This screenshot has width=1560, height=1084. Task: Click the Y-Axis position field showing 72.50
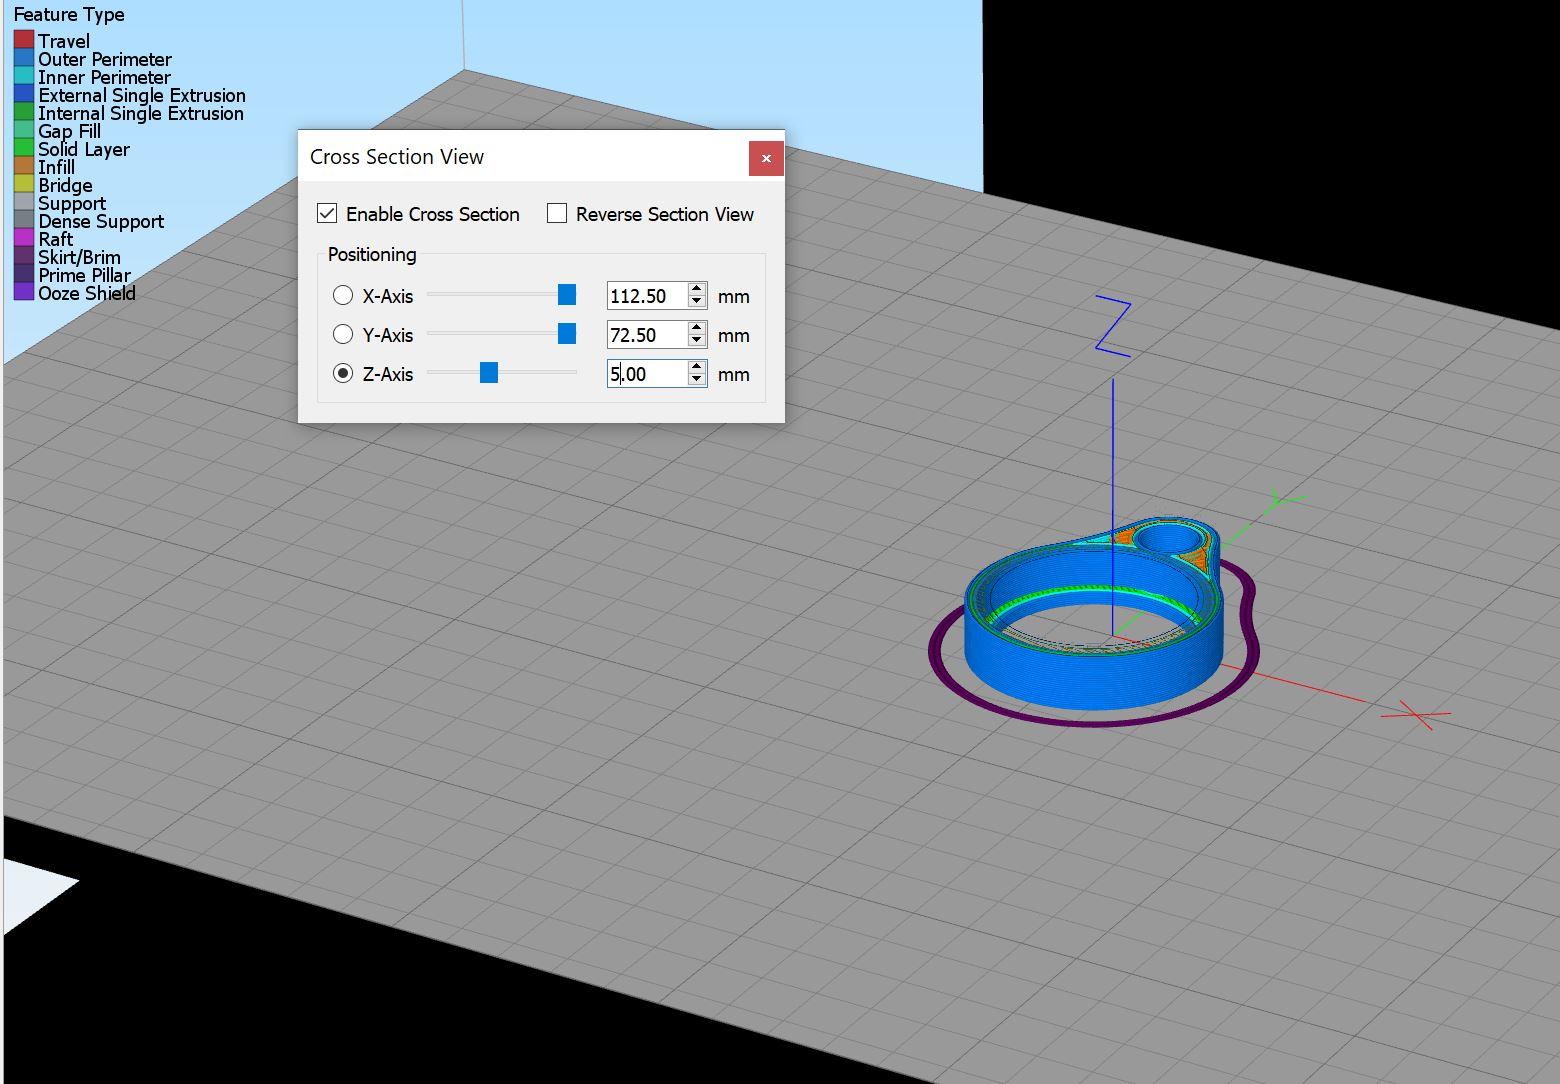click(x=647, y=334)
